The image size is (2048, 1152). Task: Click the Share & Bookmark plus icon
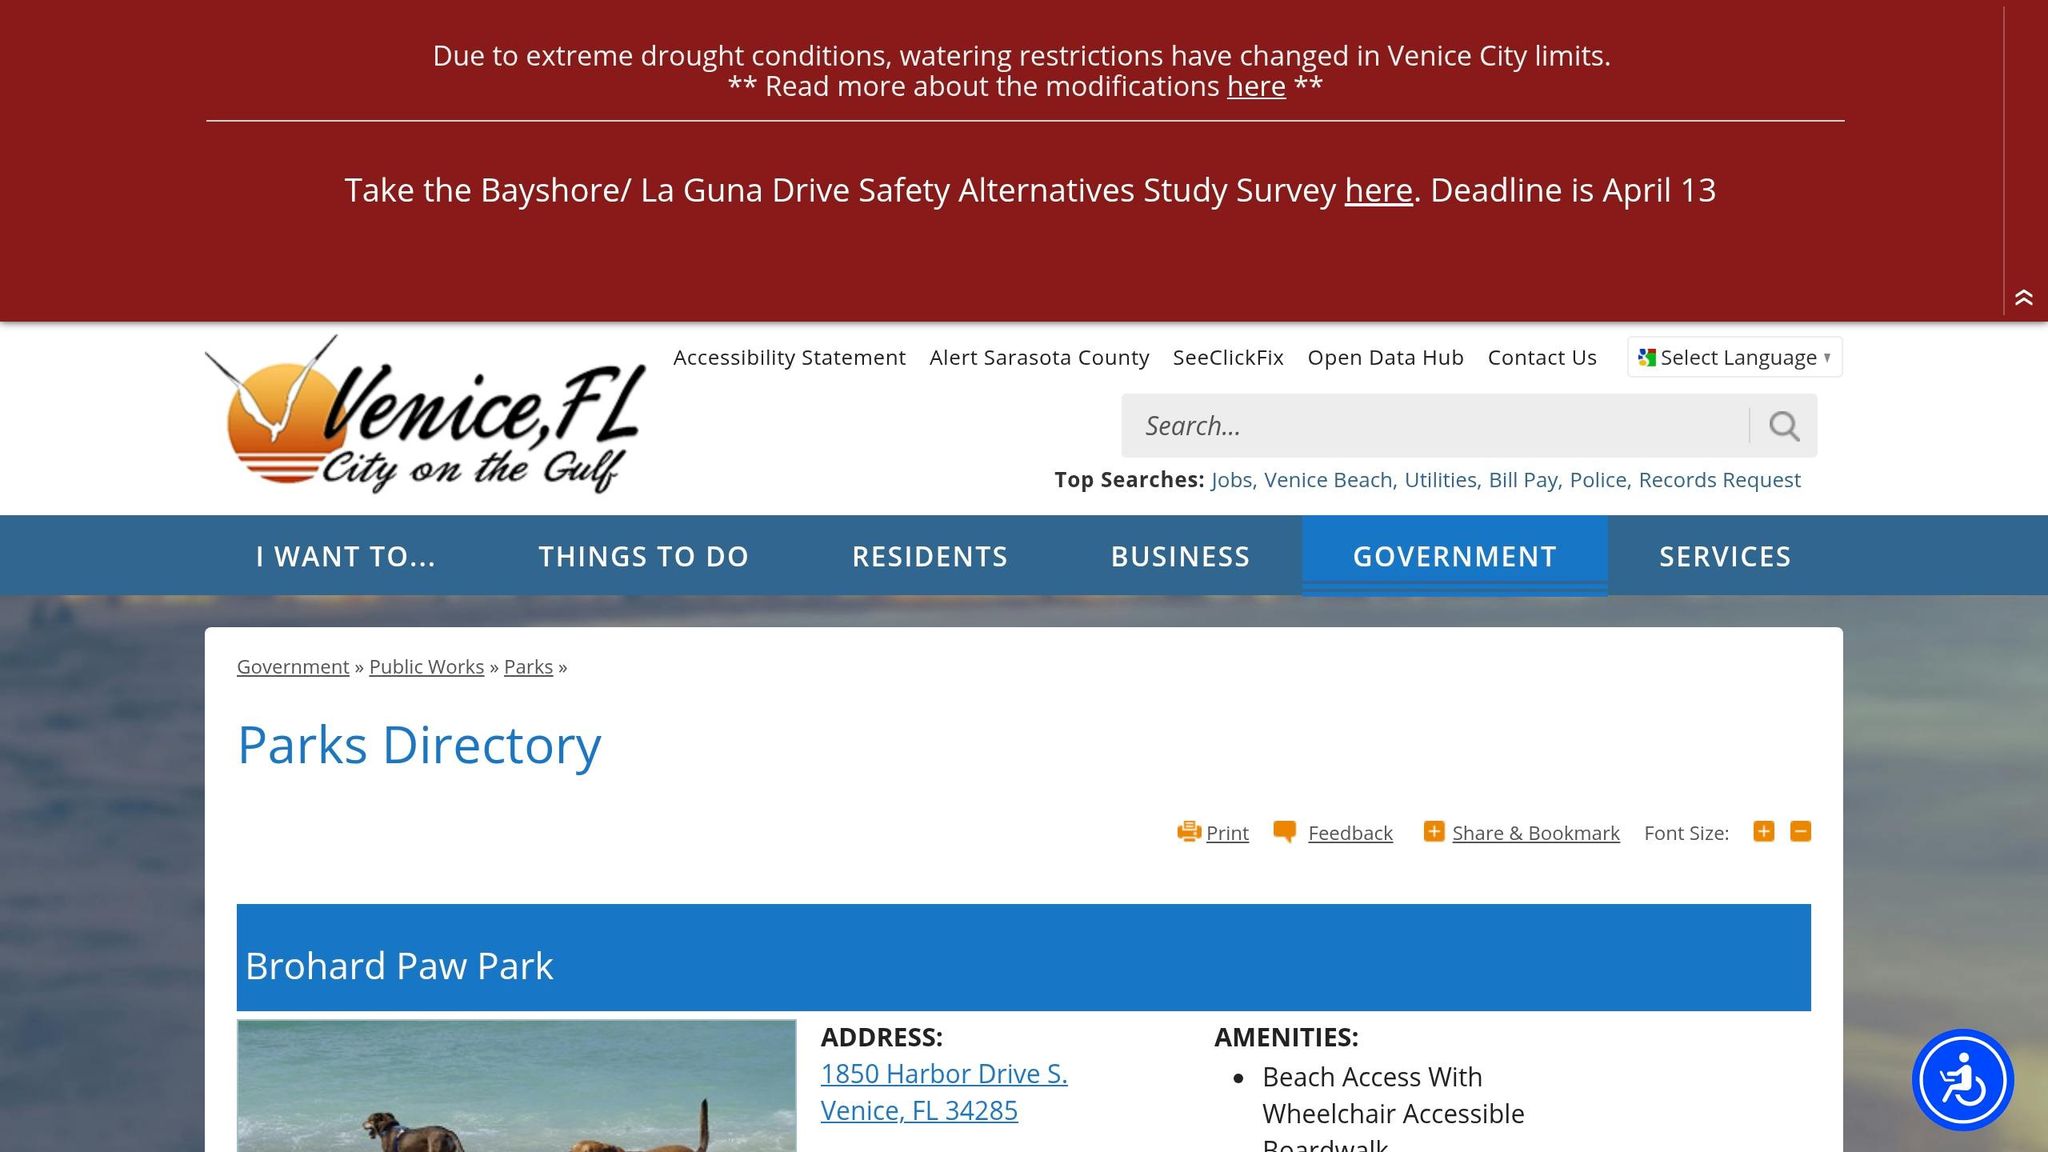(x=1433, y=832)
